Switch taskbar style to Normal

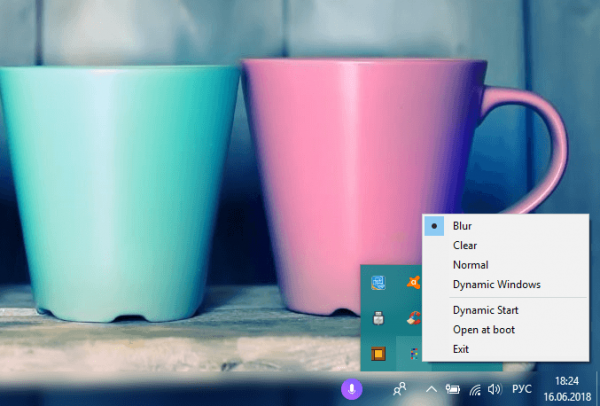coord(505,265)
